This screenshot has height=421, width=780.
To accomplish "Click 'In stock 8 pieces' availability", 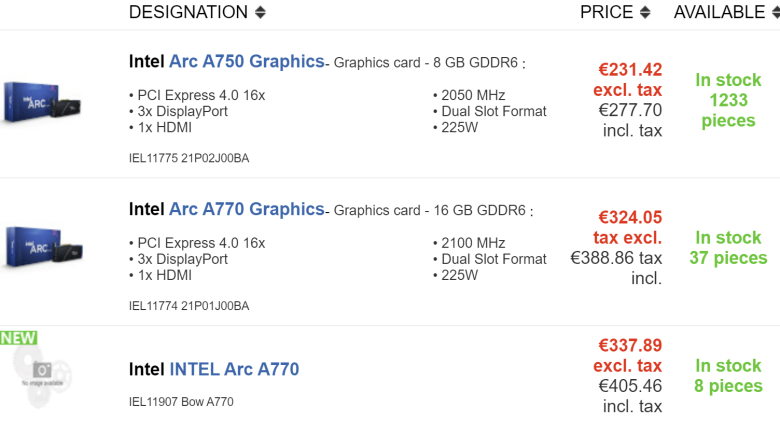I will (728, 376).
